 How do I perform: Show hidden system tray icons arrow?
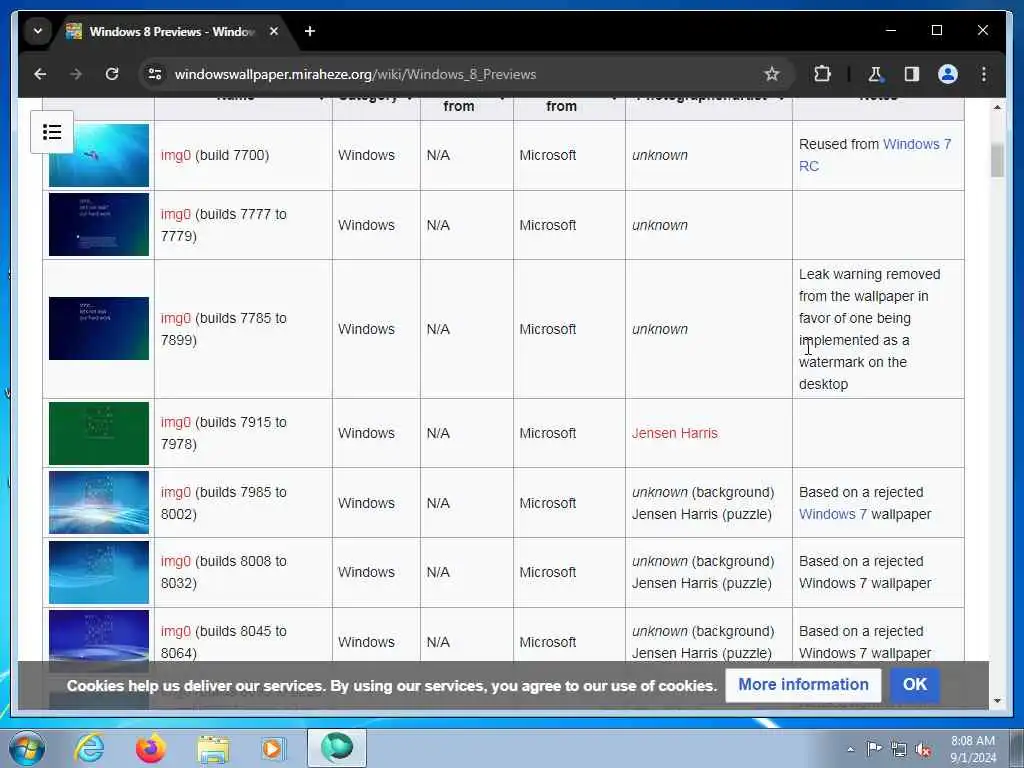click(850, 749)
